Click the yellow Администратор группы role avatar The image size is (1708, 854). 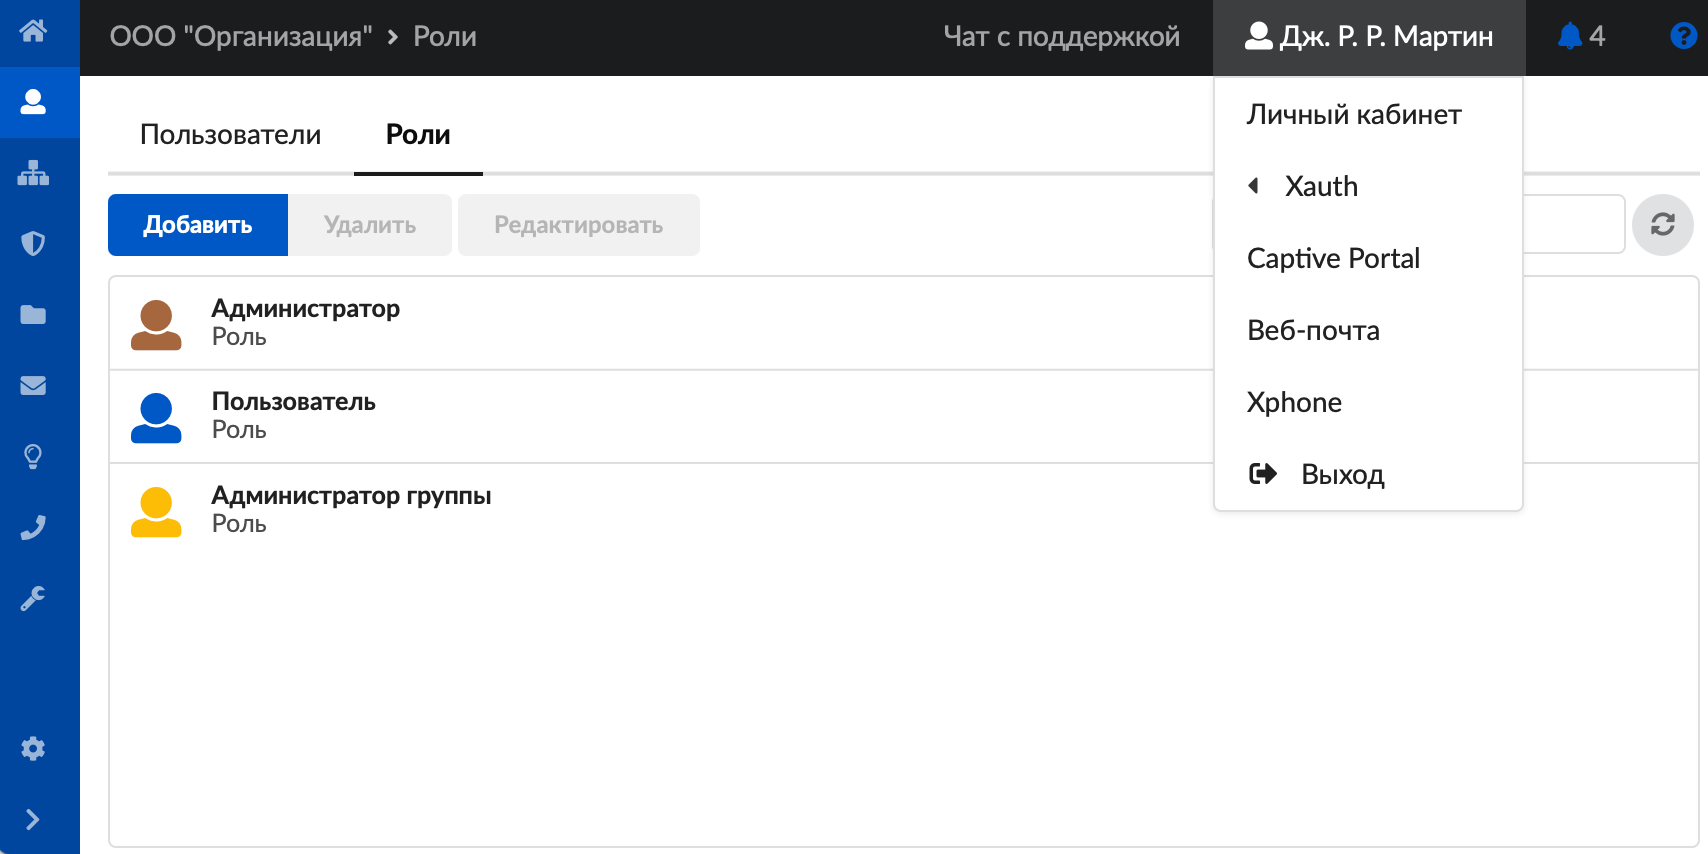coord(156,511)
